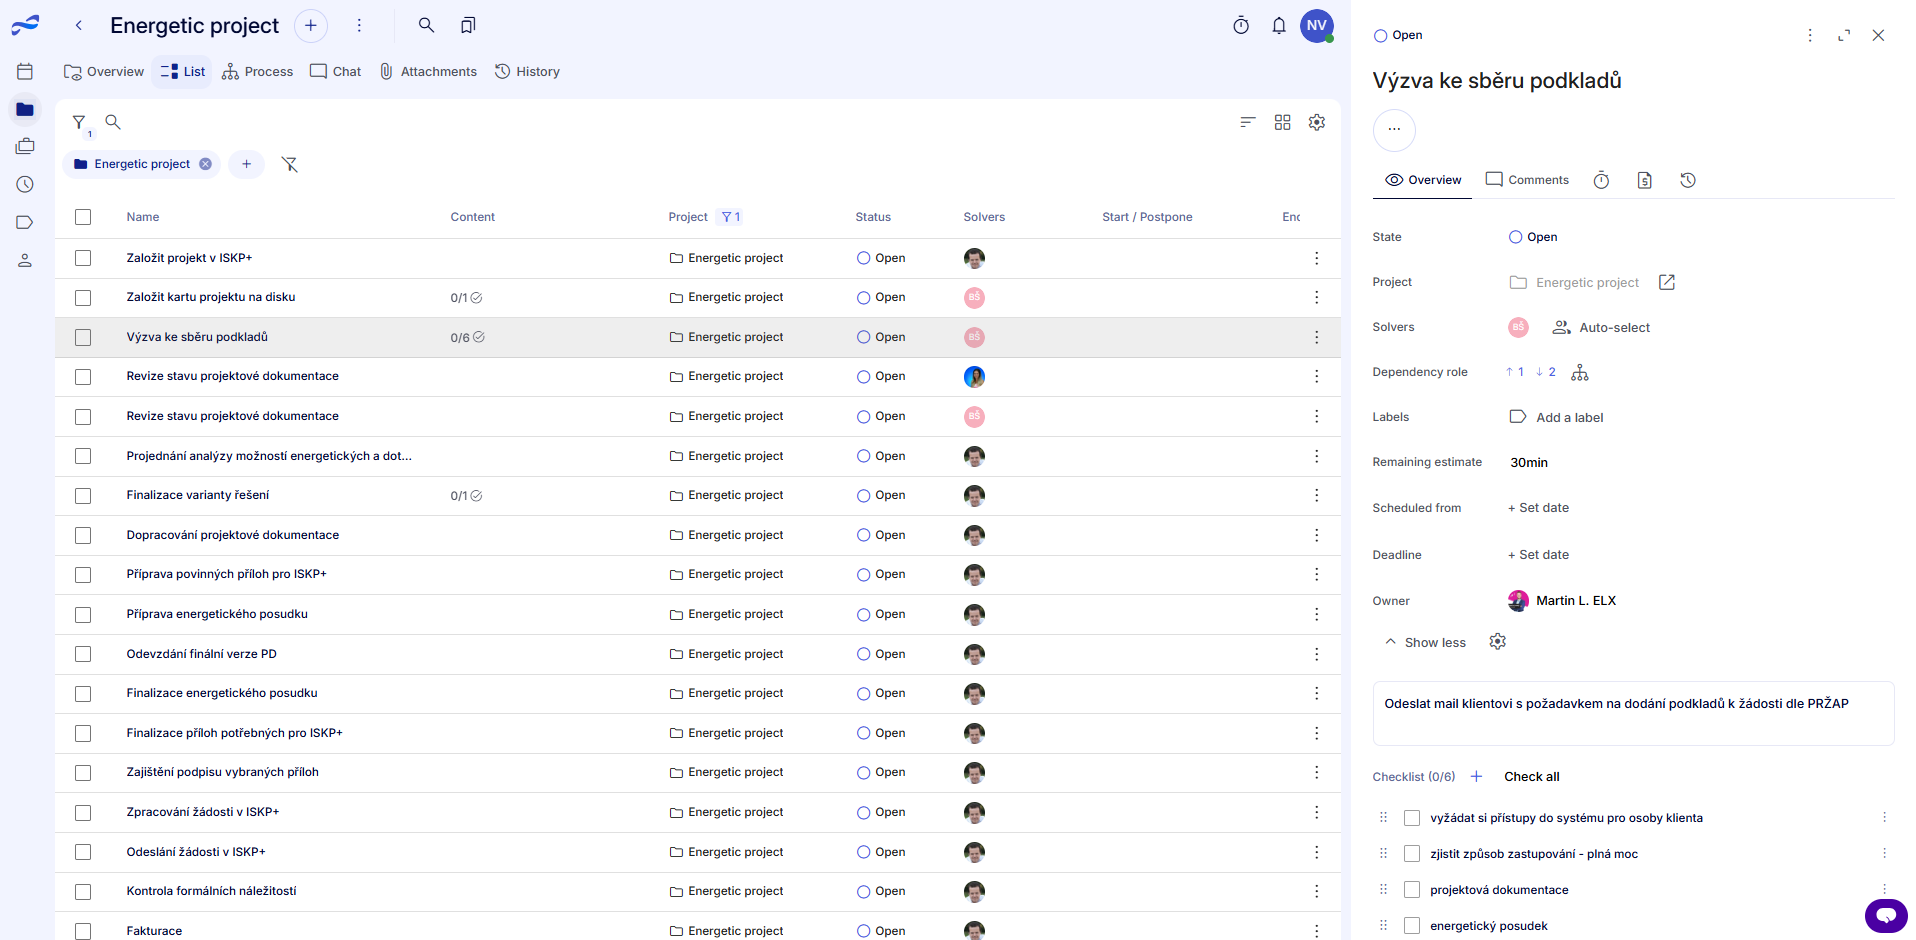Screen dimensions: 1916x940
Task: Collapse details with Show less
Action: click(x=1425, y=642)
